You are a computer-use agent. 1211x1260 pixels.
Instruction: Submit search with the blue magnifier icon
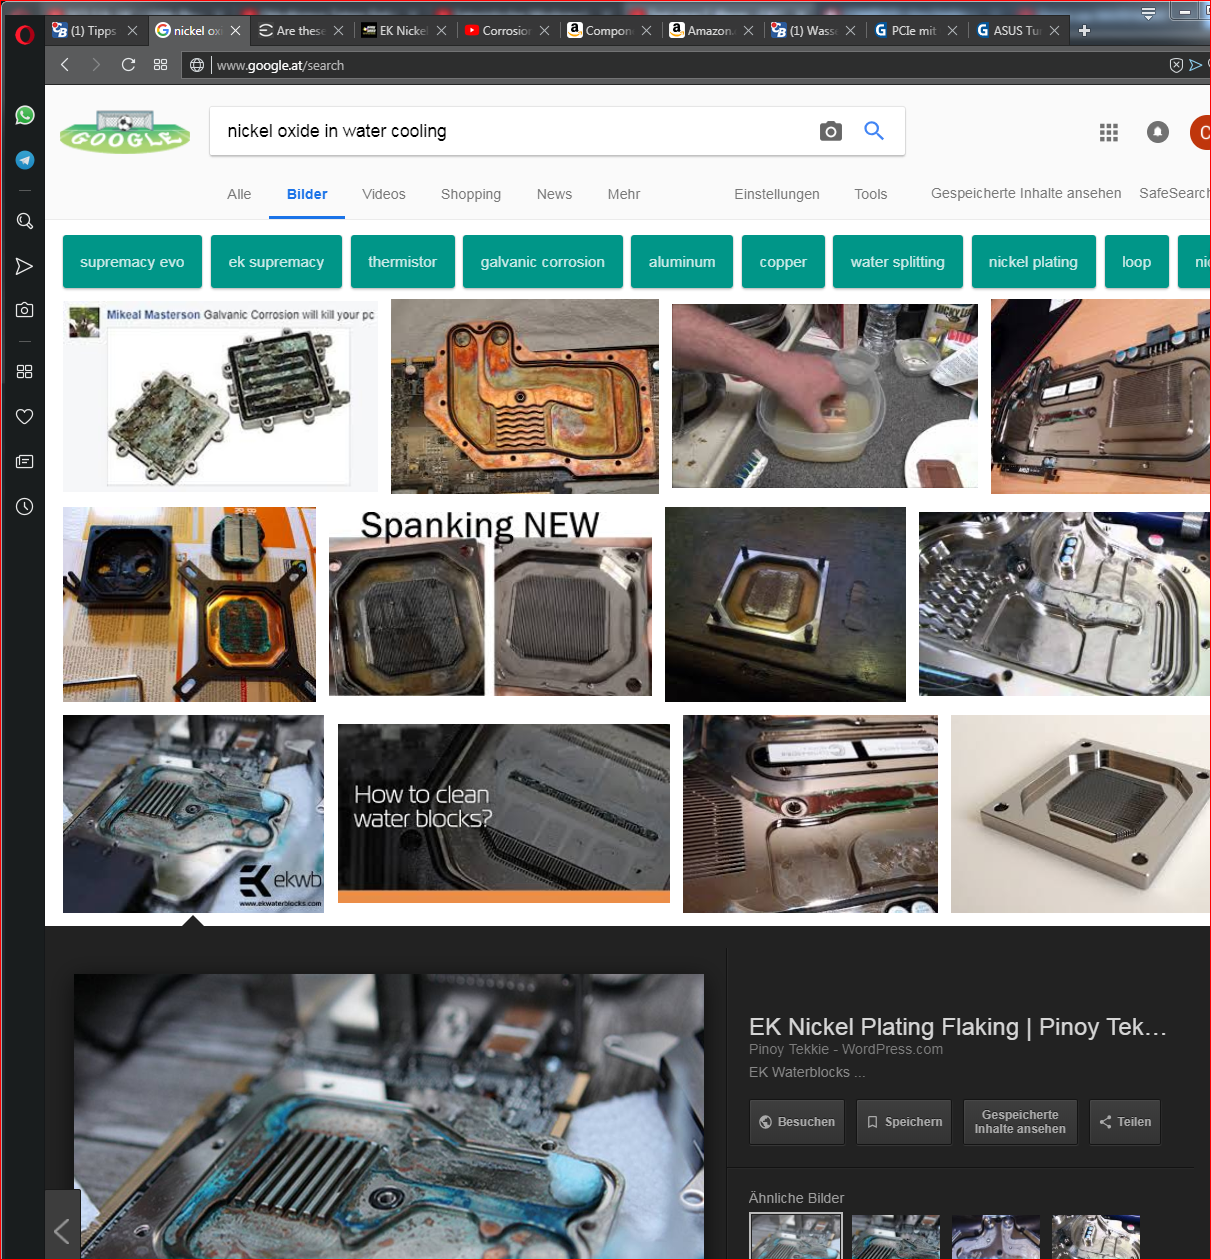coord(874,131)
